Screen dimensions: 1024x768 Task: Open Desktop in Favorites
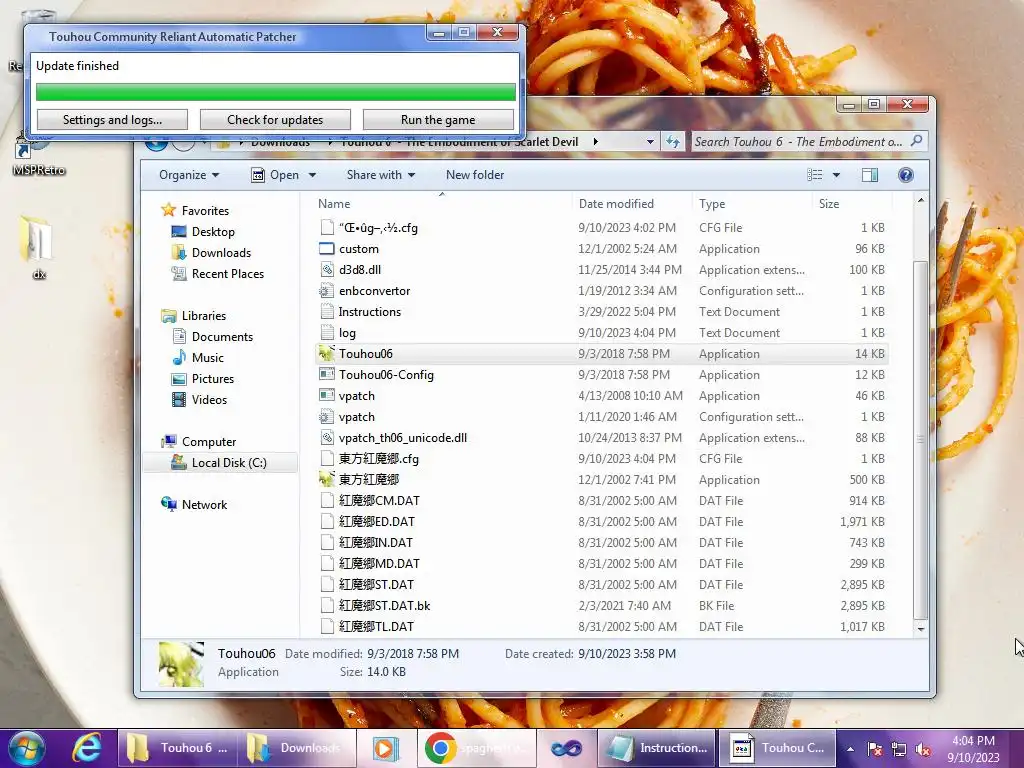213,232
